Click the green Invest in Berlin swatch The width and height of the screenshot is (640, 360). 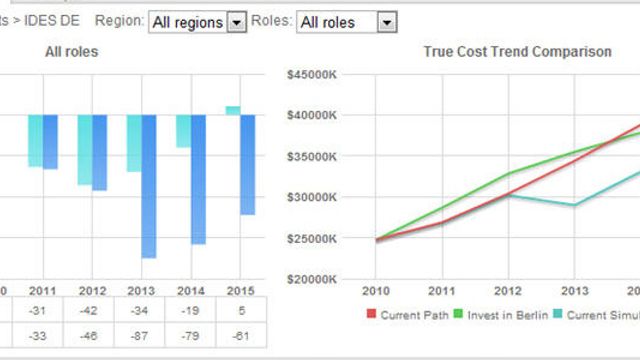coord(458,313)
